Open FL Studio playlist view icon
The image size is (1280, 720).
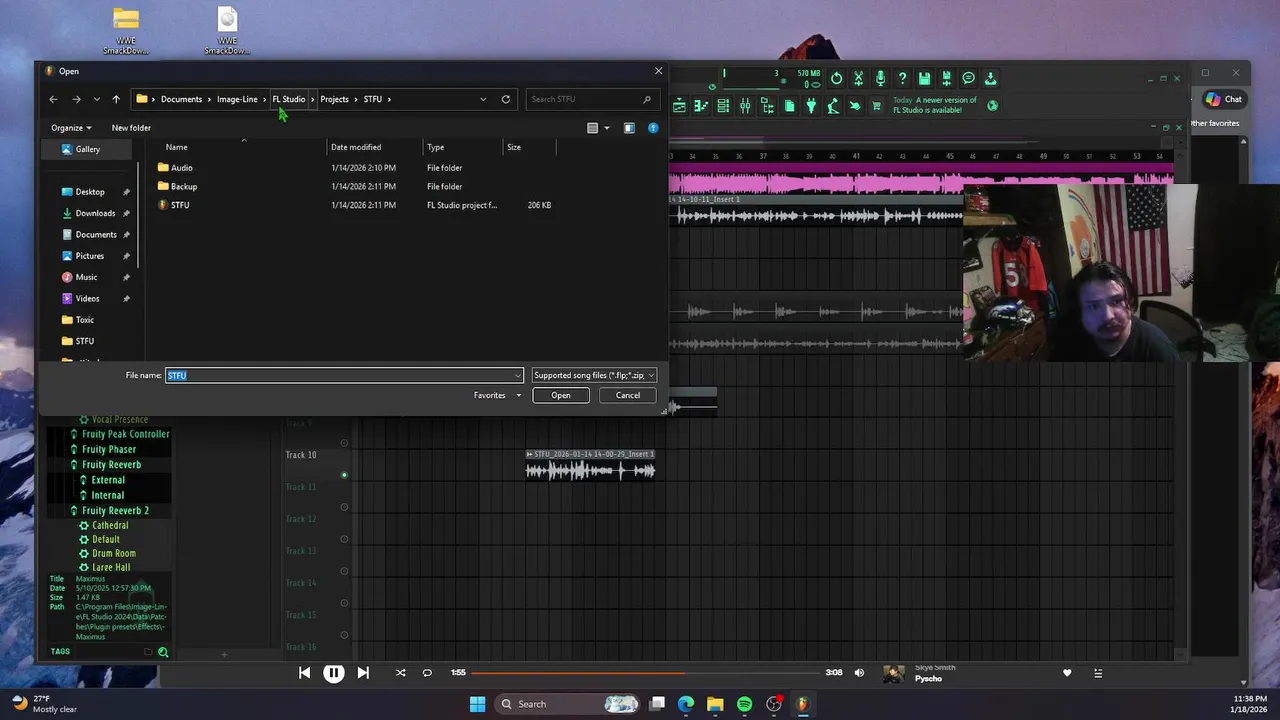[679, 105]
